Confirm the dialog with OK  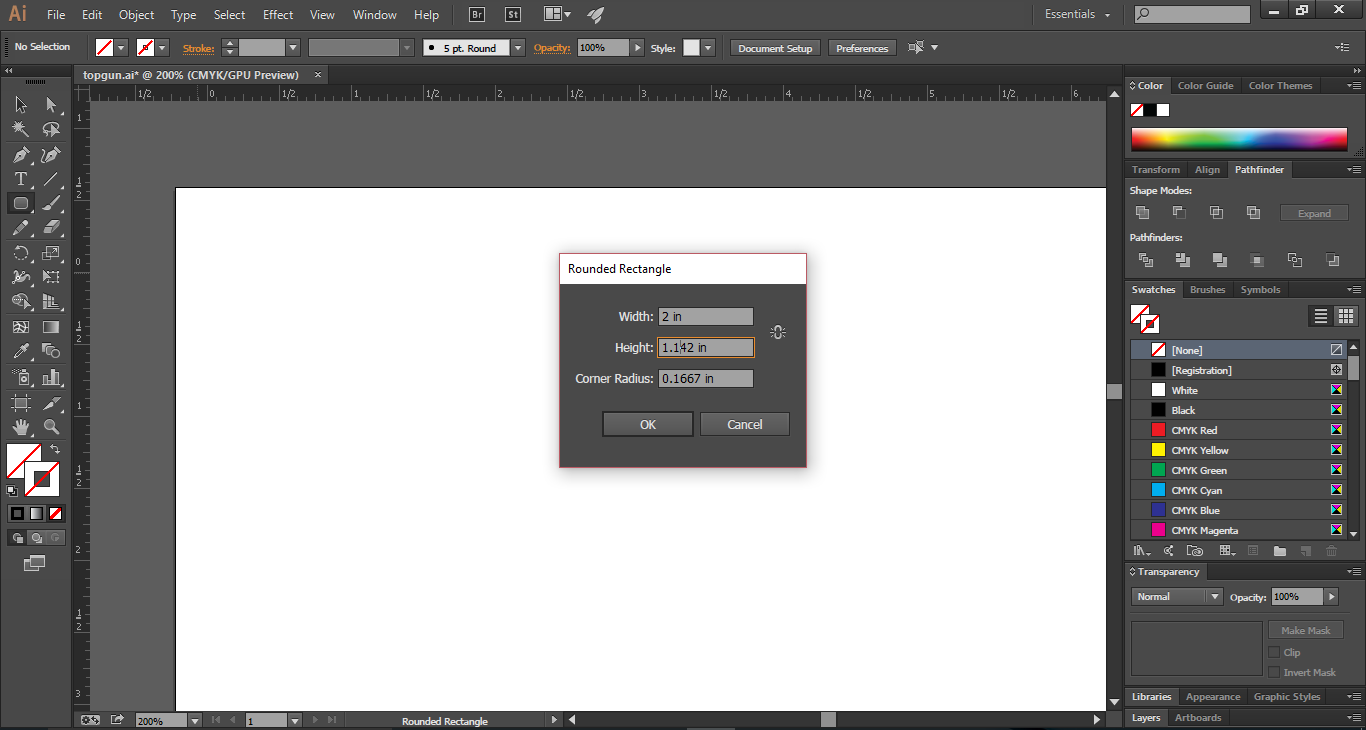[x=648, y=424]
